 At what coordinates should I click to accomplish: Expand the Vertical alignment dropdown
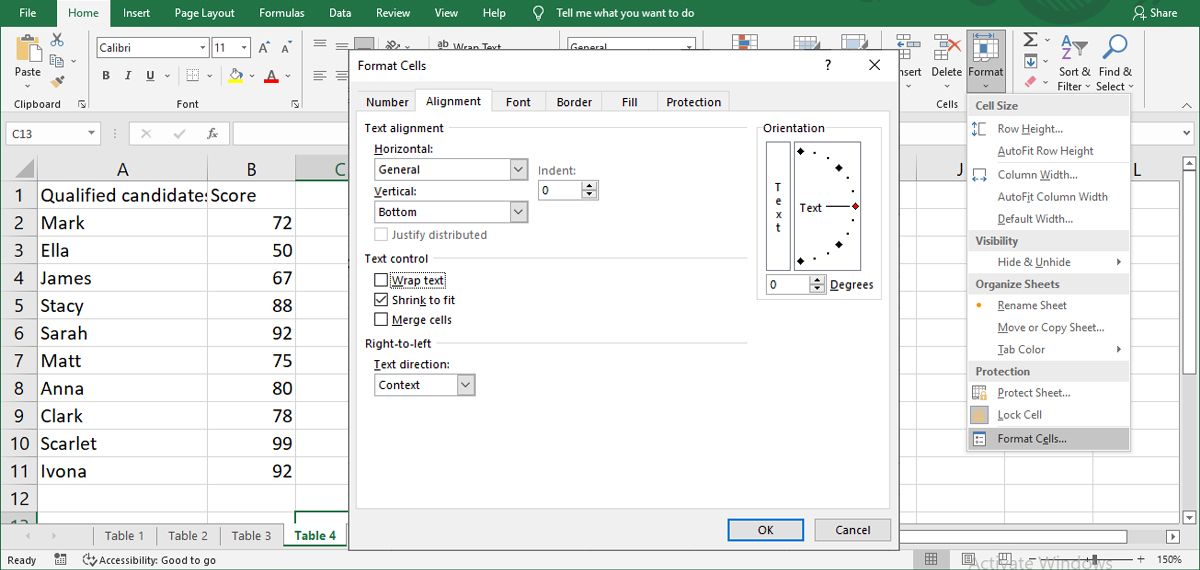click(518, 212)
